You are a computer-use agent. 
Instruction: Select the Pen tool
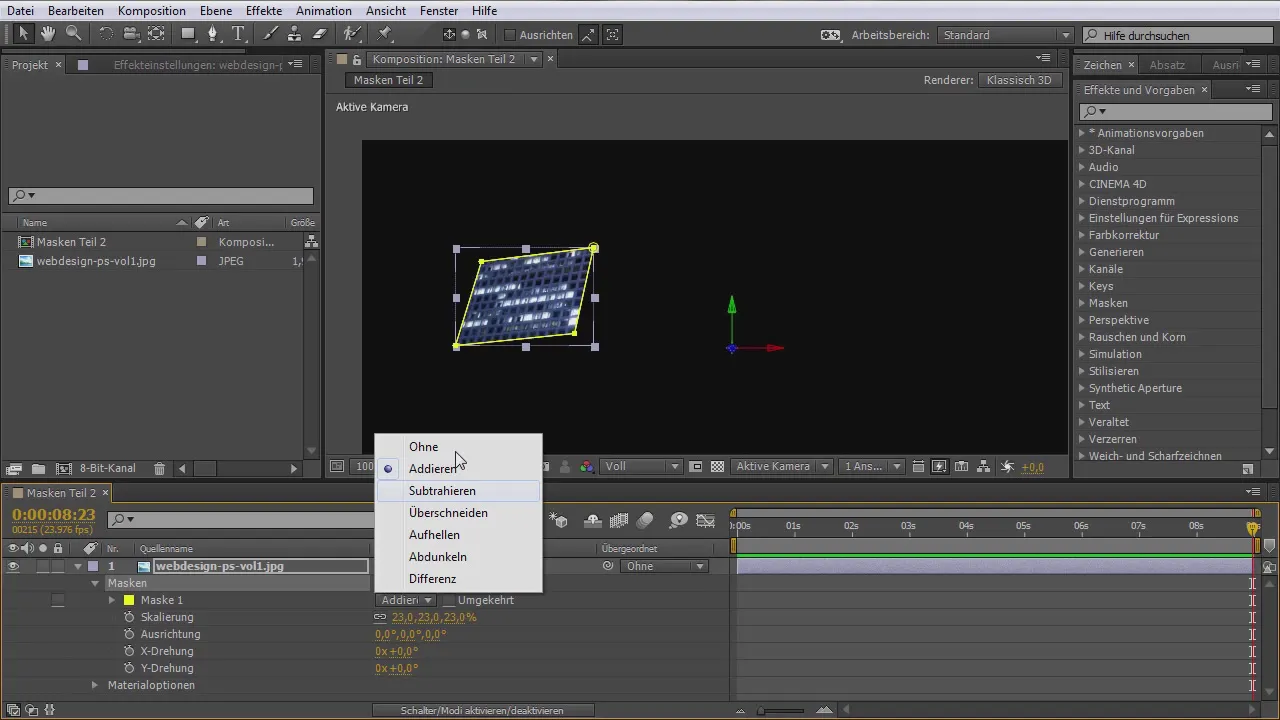pyautogui.click(x=213, y=34)
